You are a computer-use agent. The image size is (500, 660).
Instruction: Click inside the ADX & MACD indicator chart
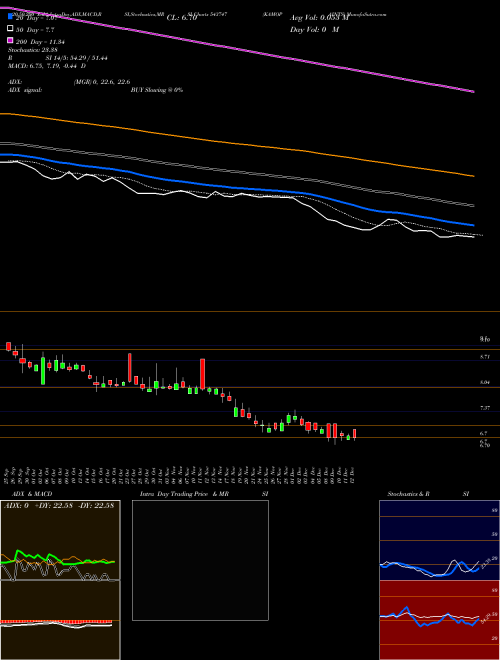(60, 581)
